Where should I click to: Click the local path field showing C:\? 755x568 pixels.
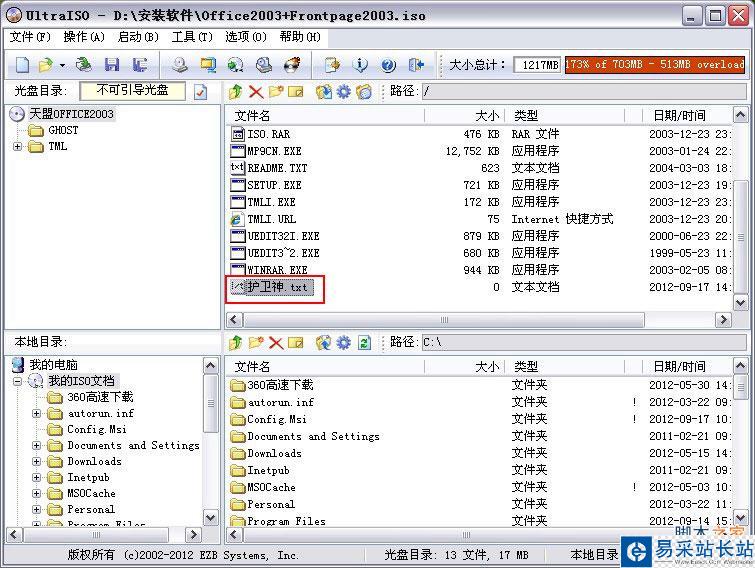(584, 343)
